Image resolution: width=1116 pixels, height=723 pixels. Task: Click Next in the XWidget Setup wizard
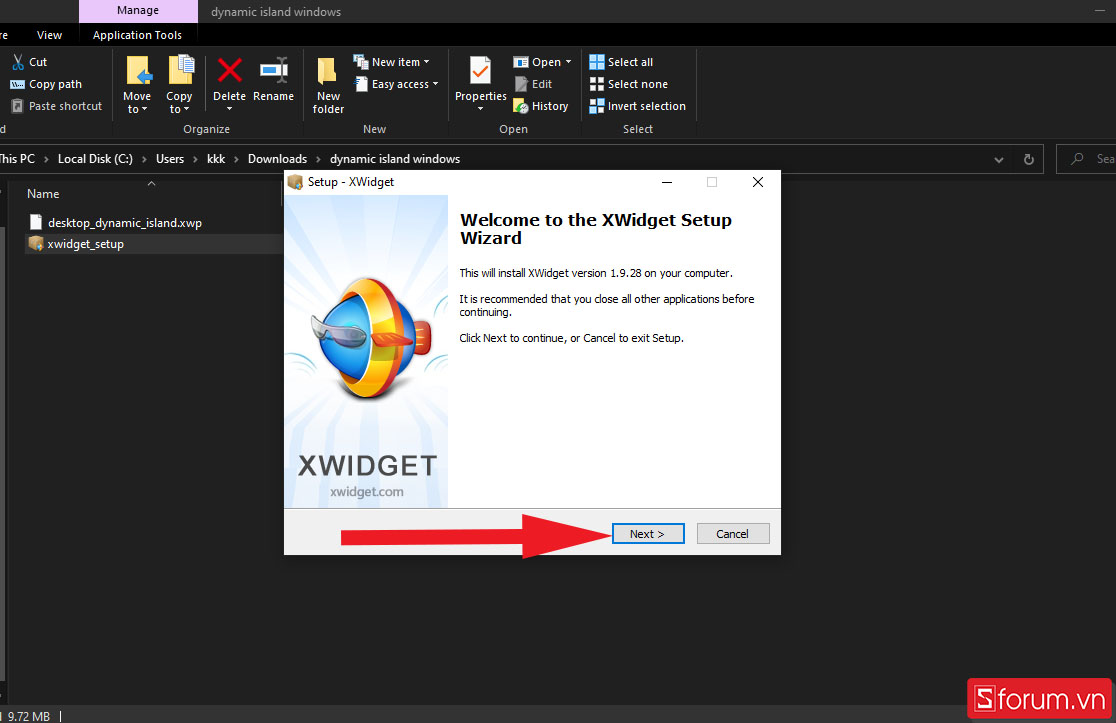point(648,534)
